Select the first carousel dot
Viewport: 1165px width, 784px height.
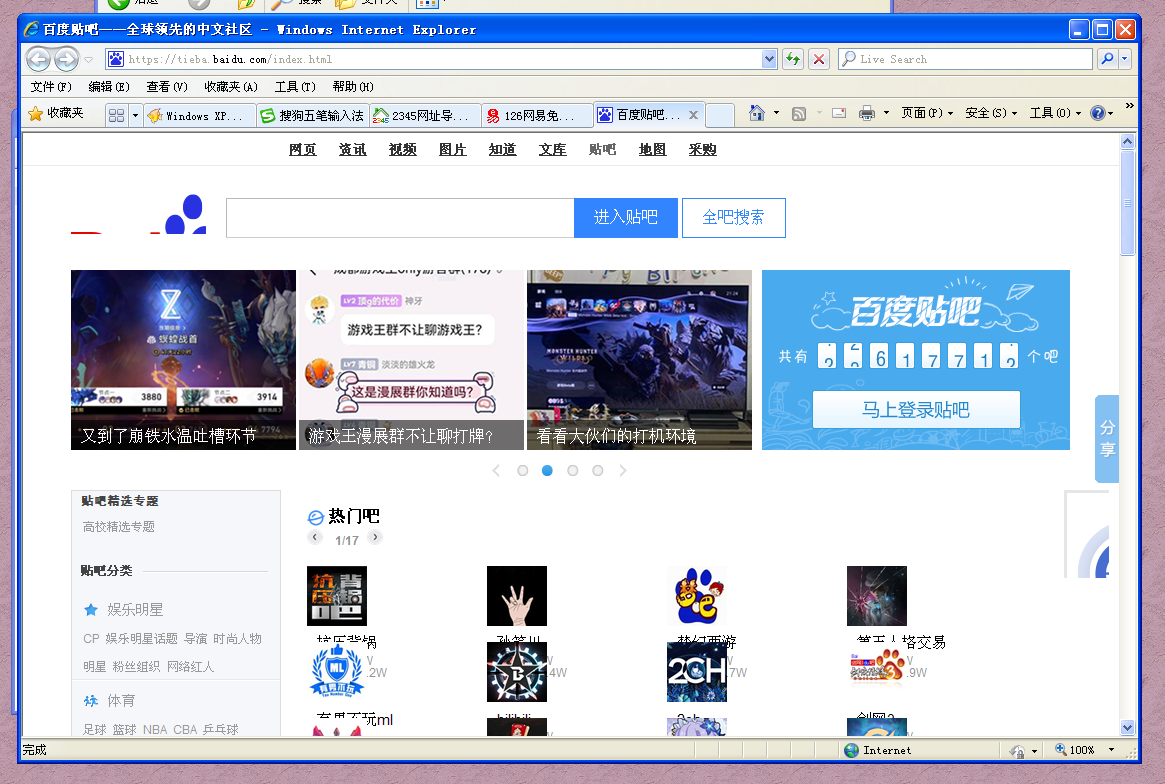click(522, 470)
